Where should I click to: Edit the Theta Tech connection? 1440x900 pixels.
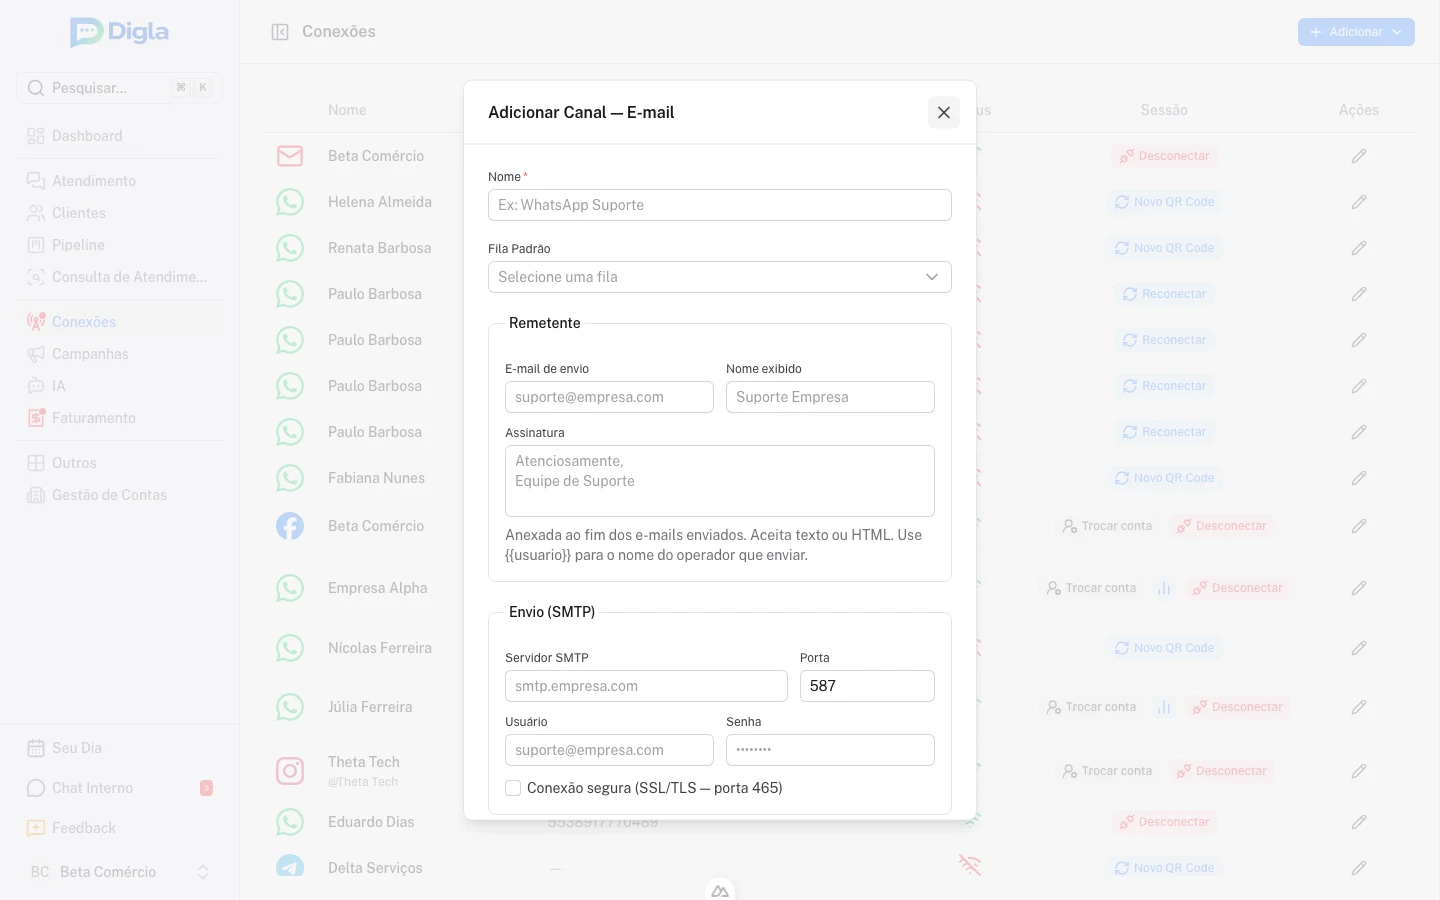coord(1359,771)
